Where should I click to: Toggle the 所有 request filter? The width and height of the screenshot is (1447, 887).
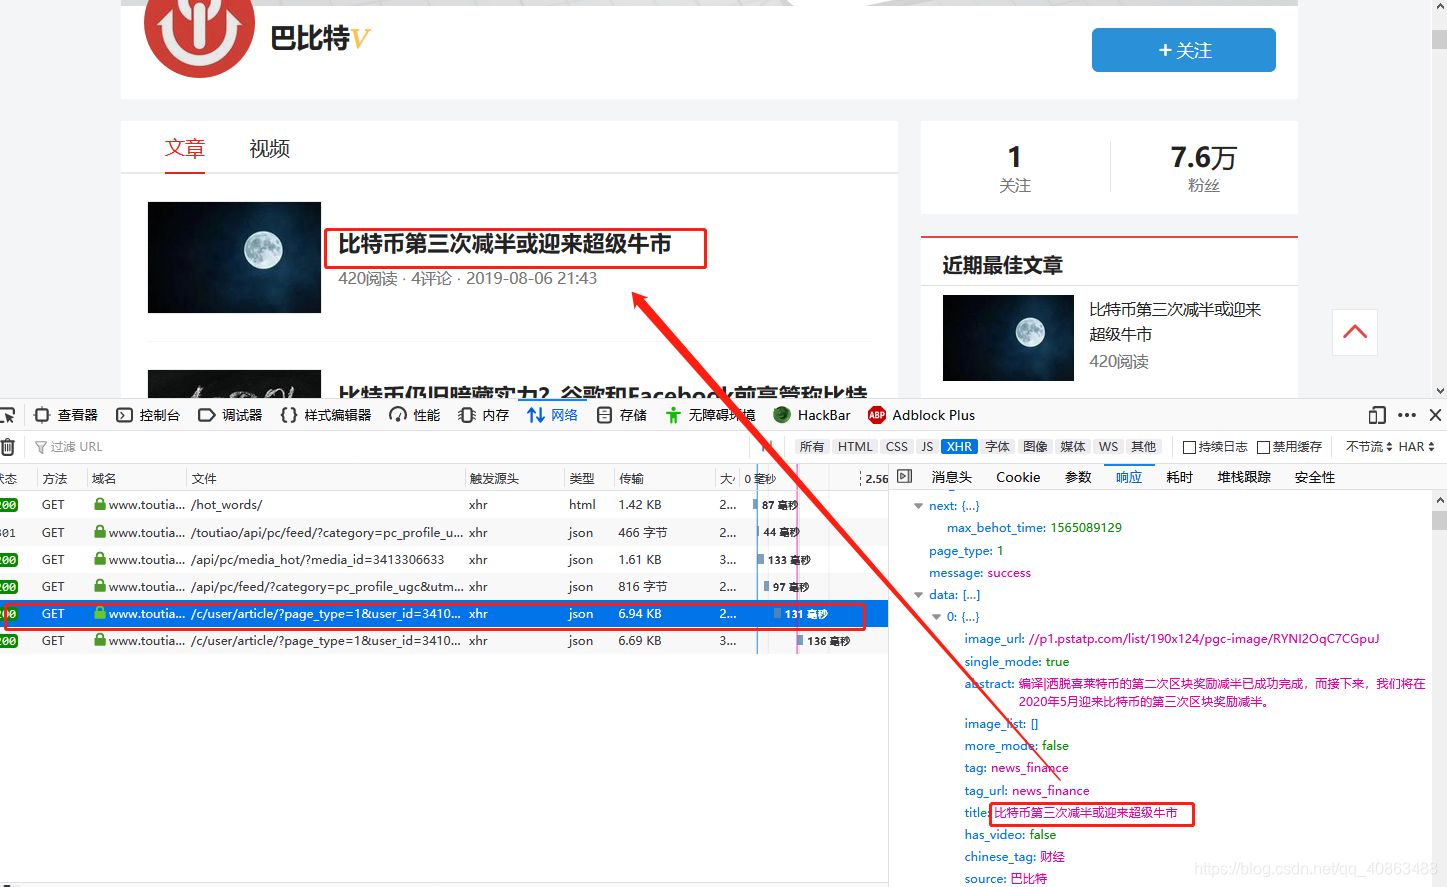[812, 447]
